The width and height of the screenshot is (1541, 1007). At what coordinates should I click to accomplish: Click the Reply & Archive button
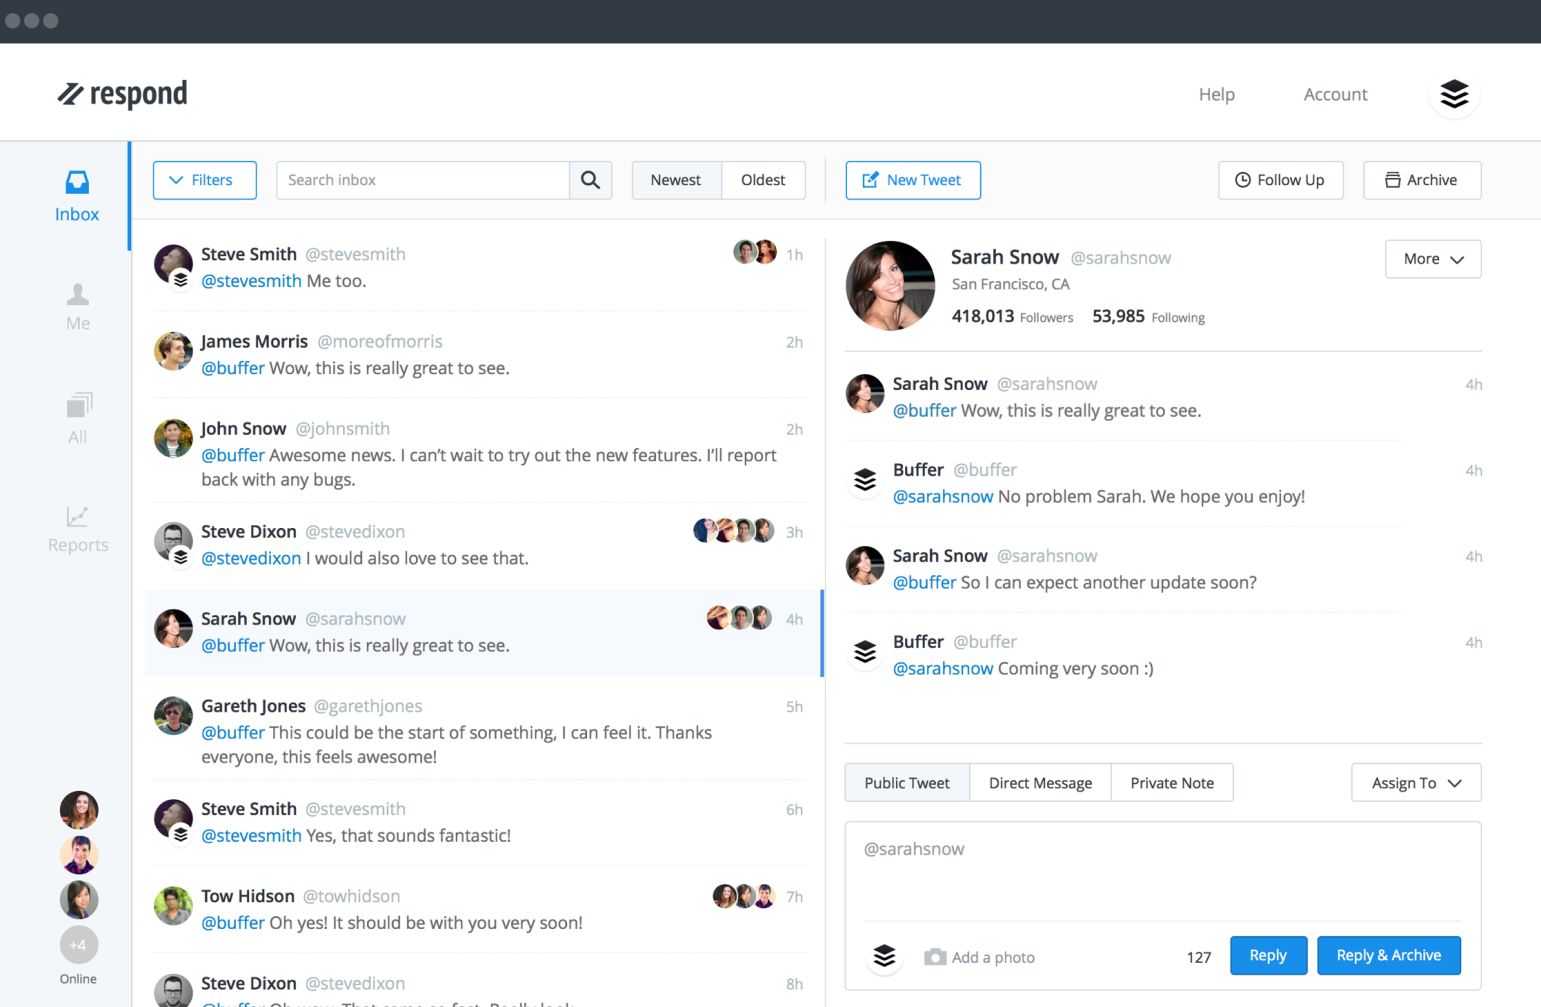point(1388,955)
